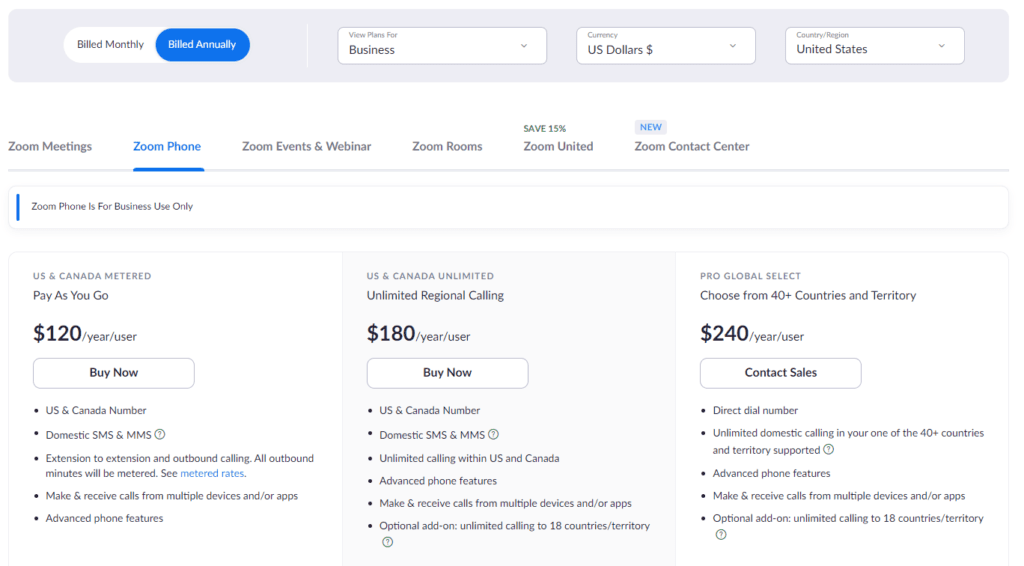This screenshot has width=1024, height=566.
Task: Open the Country/Region United States dropdown
Action: coord(874,46)
